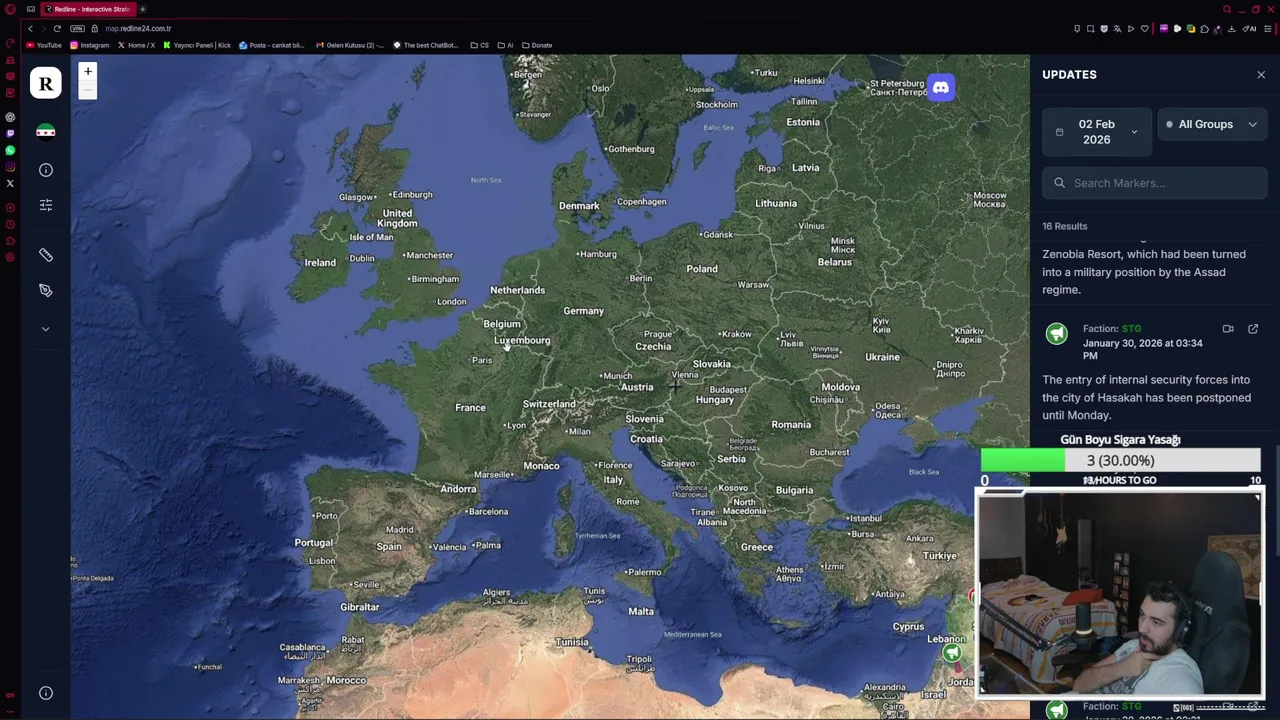Select the pen drawing tool

(x=46, y=290)
